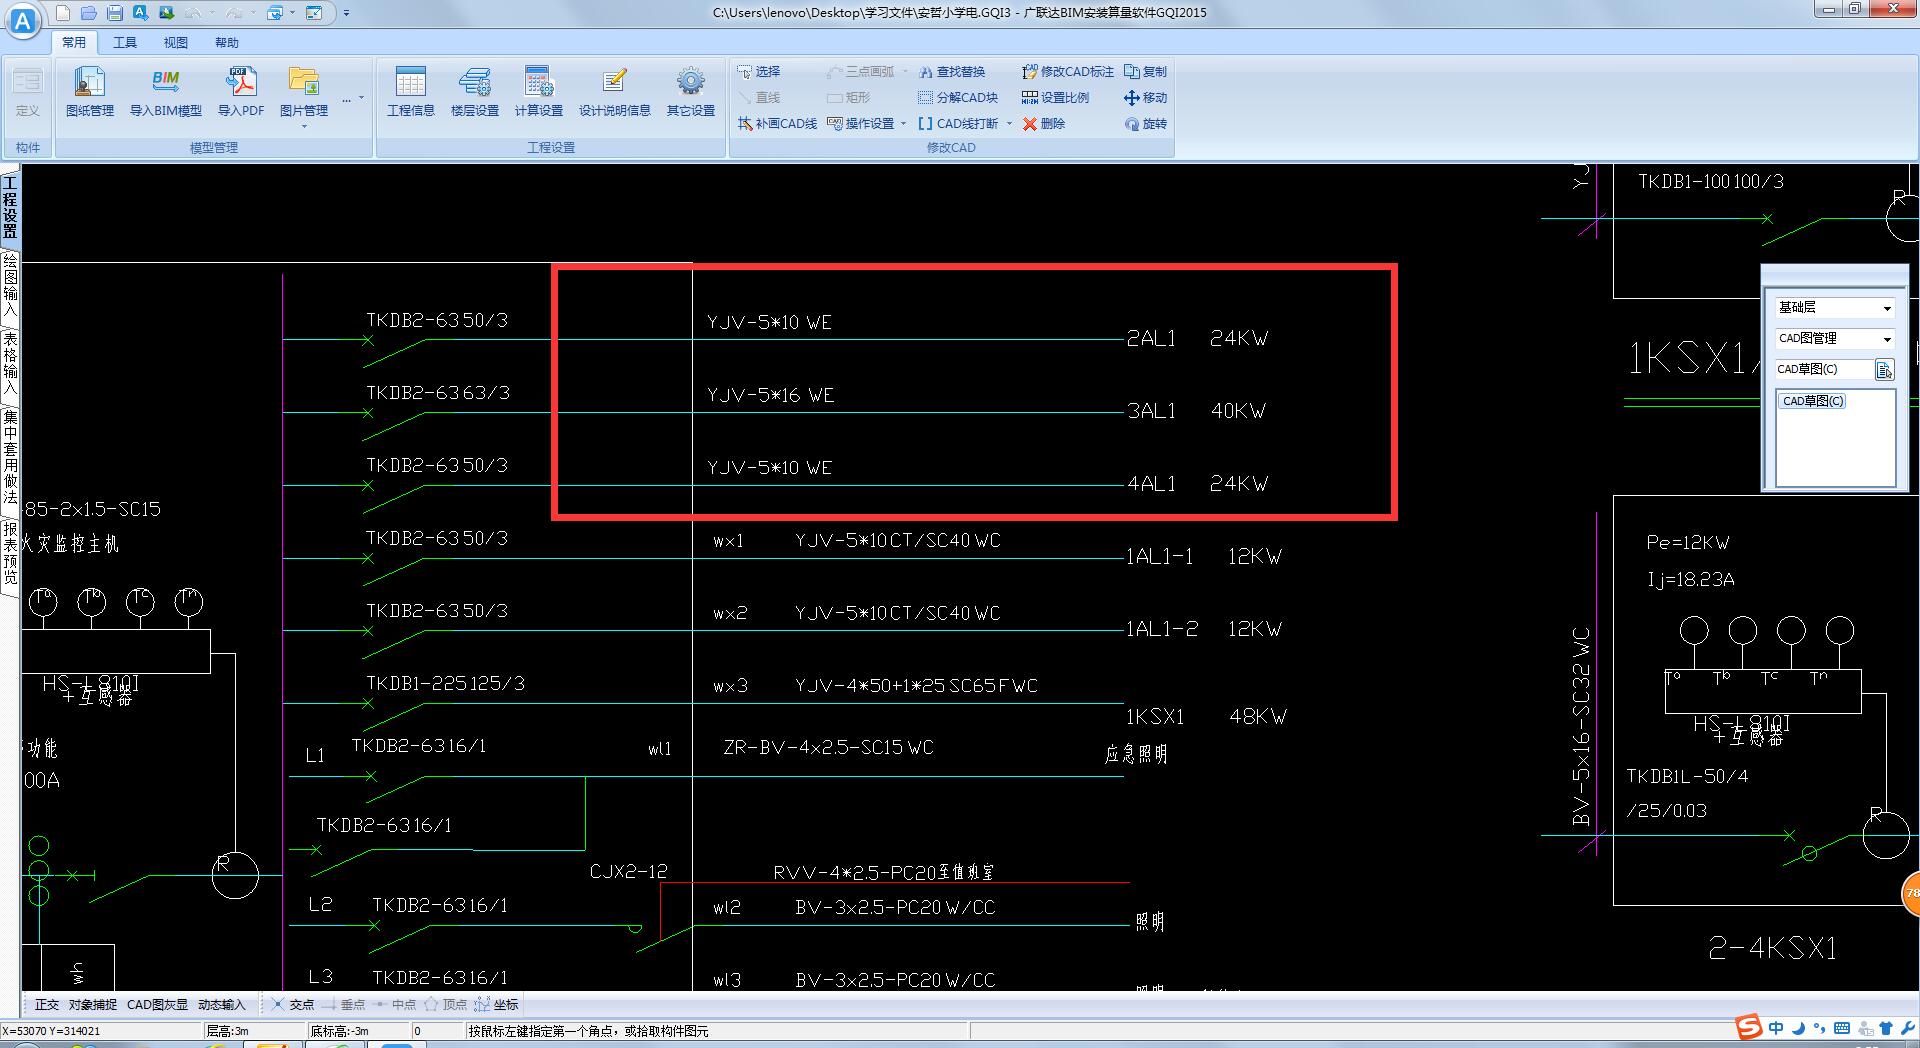Image resolution: width=1920 pixels, height=1048 pixels.
Task: Click 删除 delete with red X
Action: coord(1044,124)
